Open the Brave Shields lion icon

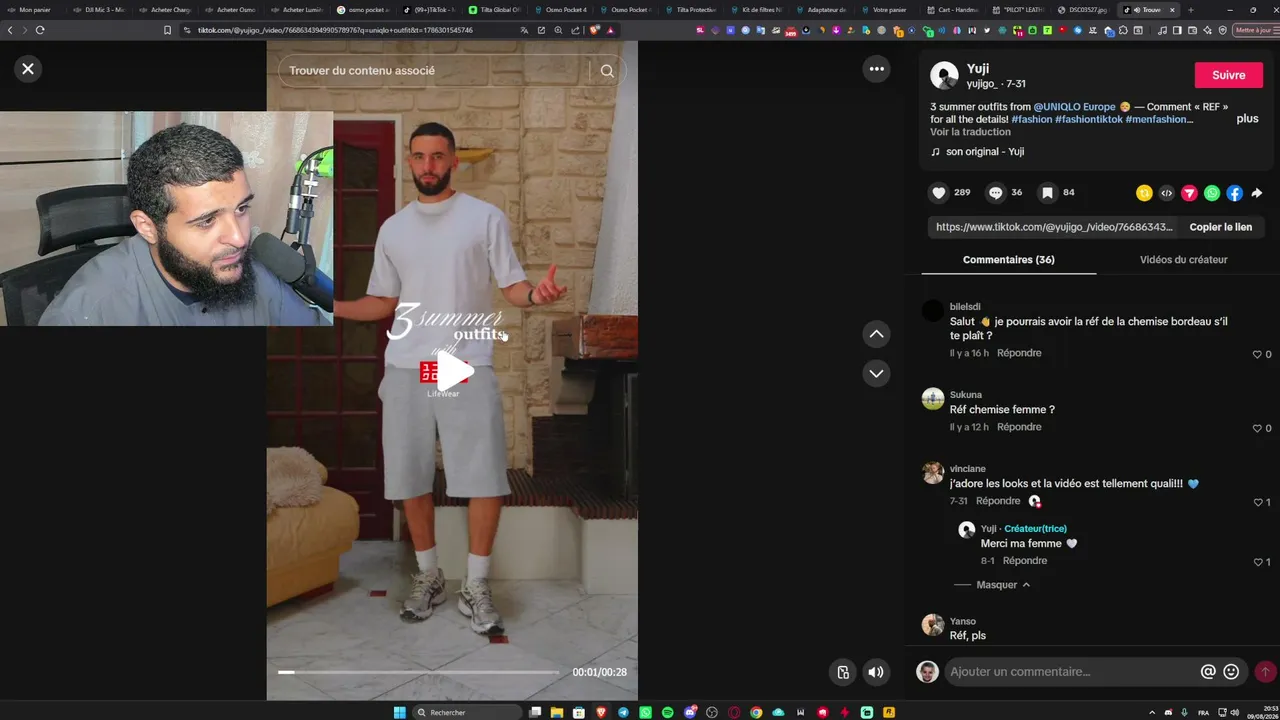pos(595,30)
